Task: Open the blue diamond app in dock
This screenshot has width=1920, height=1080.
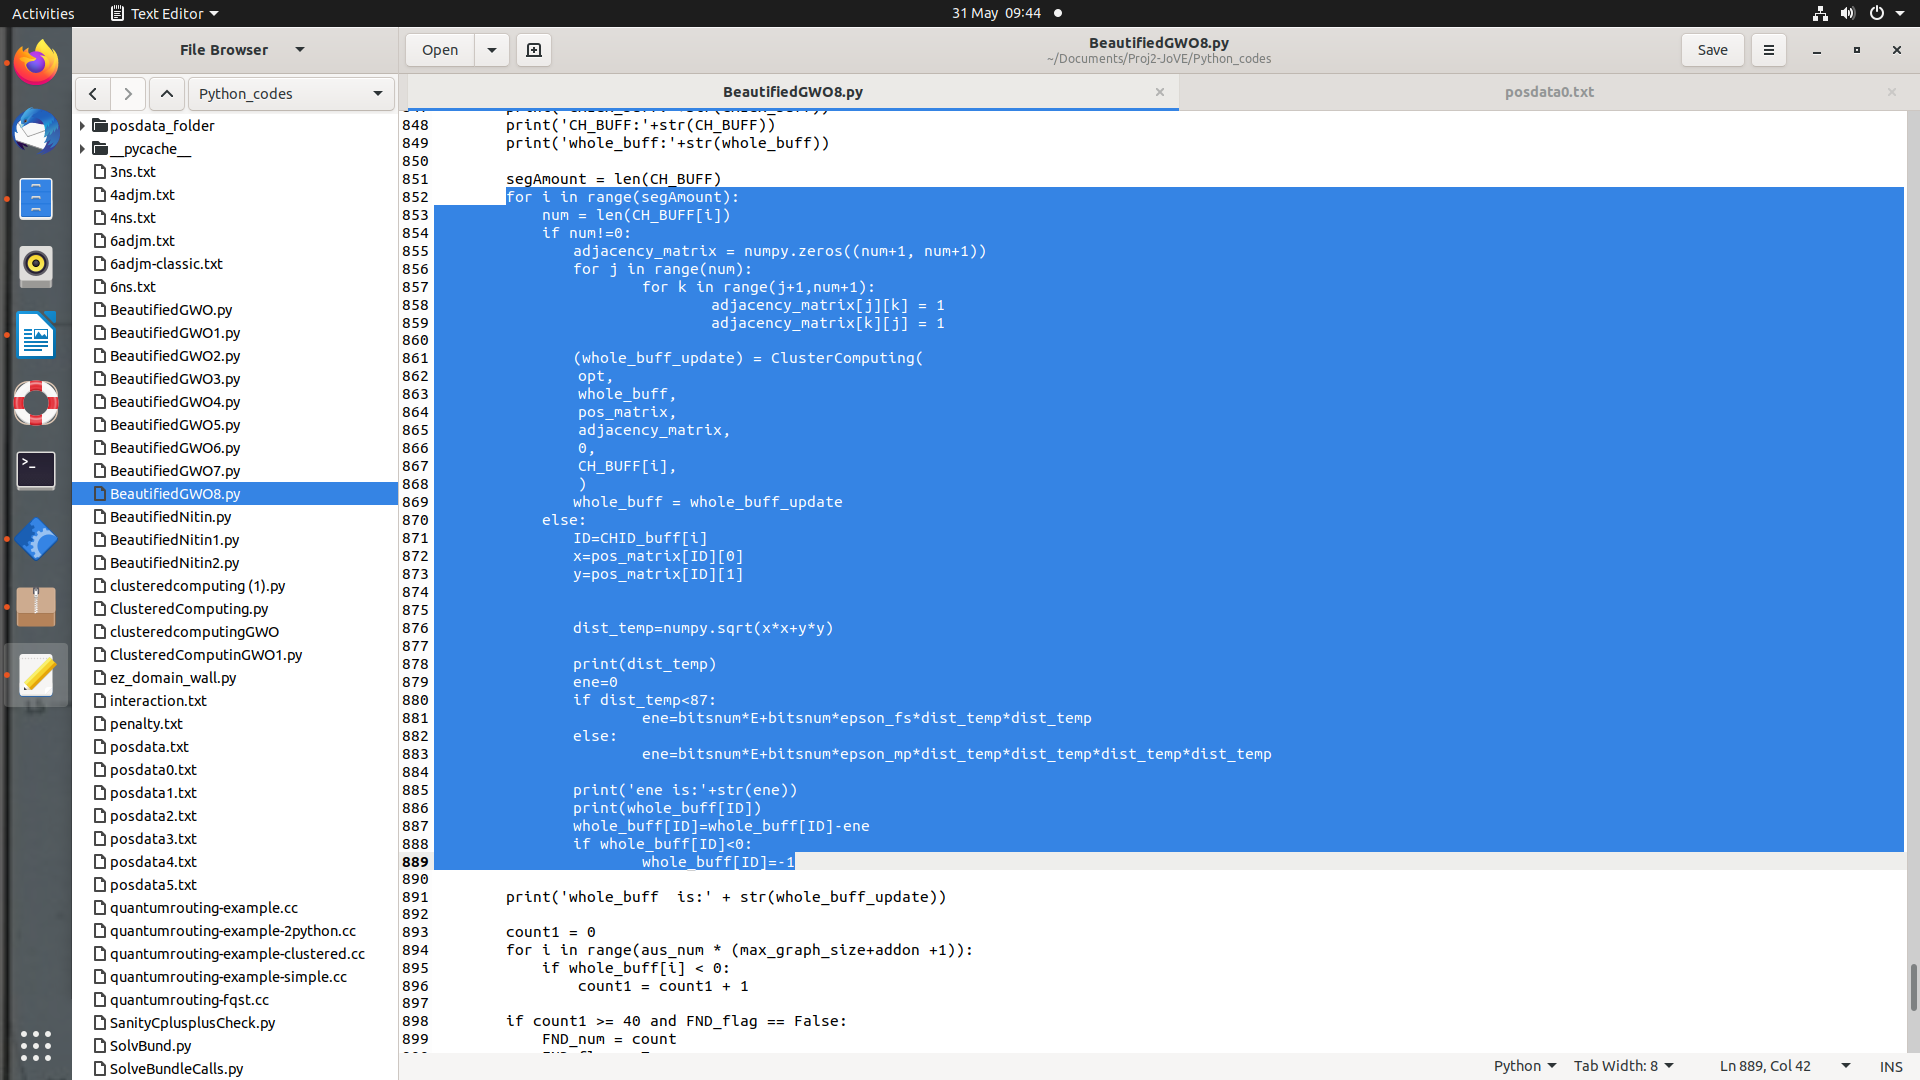Action: (36, 539)
